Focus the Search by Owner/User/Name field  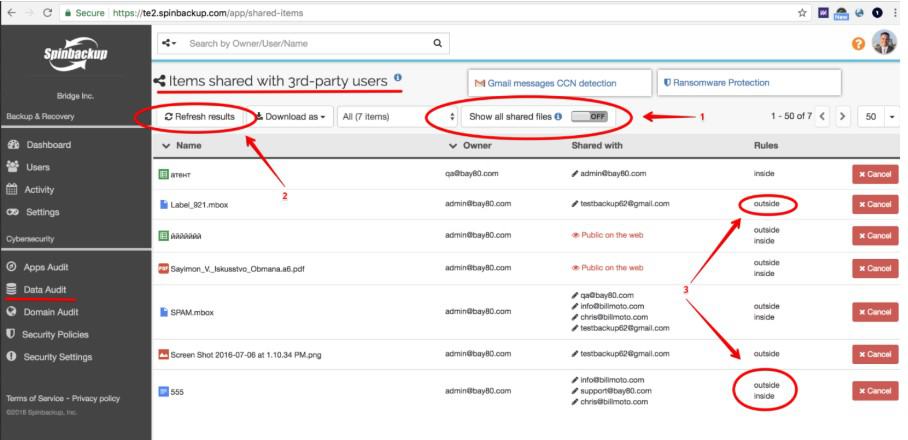(x=307, y=43)
